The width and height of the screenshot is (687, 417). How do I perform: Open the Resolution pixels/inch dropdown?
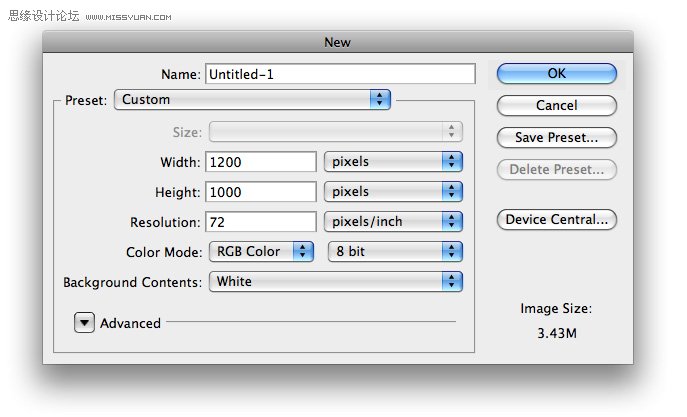(x=393, y=222)
